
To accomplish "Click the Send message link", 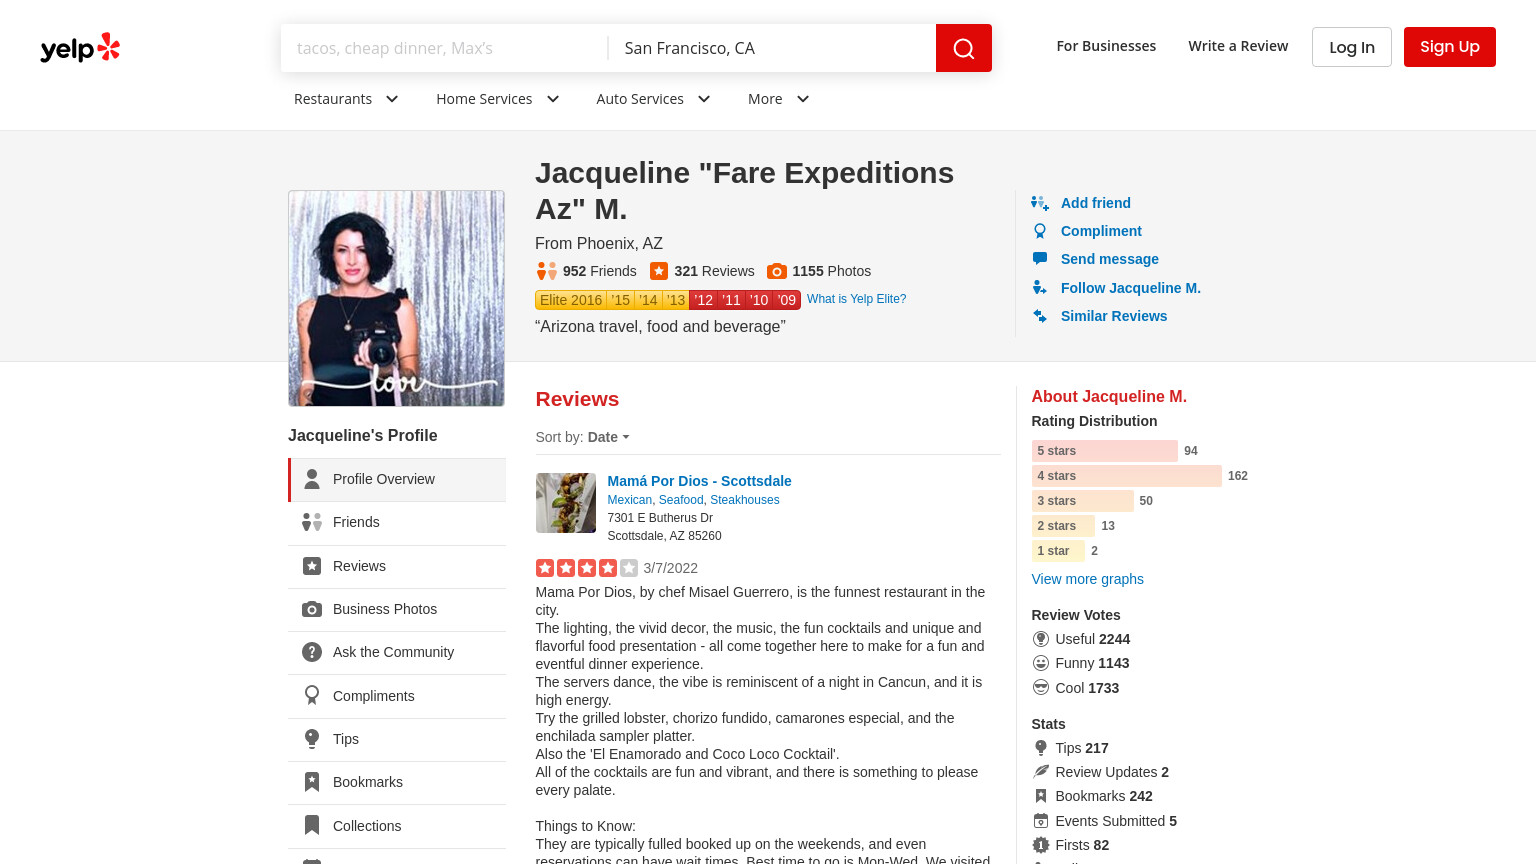I will click(x=1110, y=259).
